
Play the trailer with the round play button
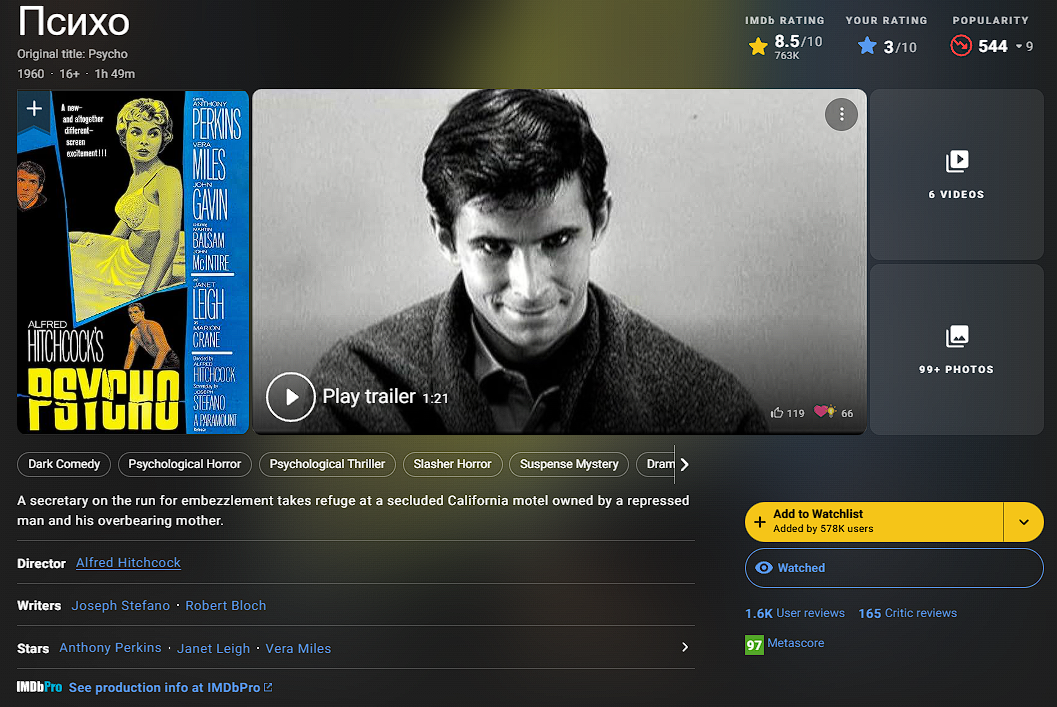291,397
